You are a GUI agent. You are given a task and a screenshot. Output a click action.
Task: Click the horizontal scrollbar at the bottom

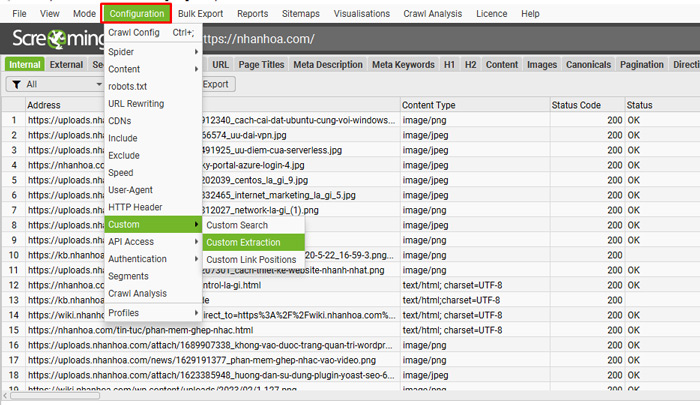coord(300,397)
